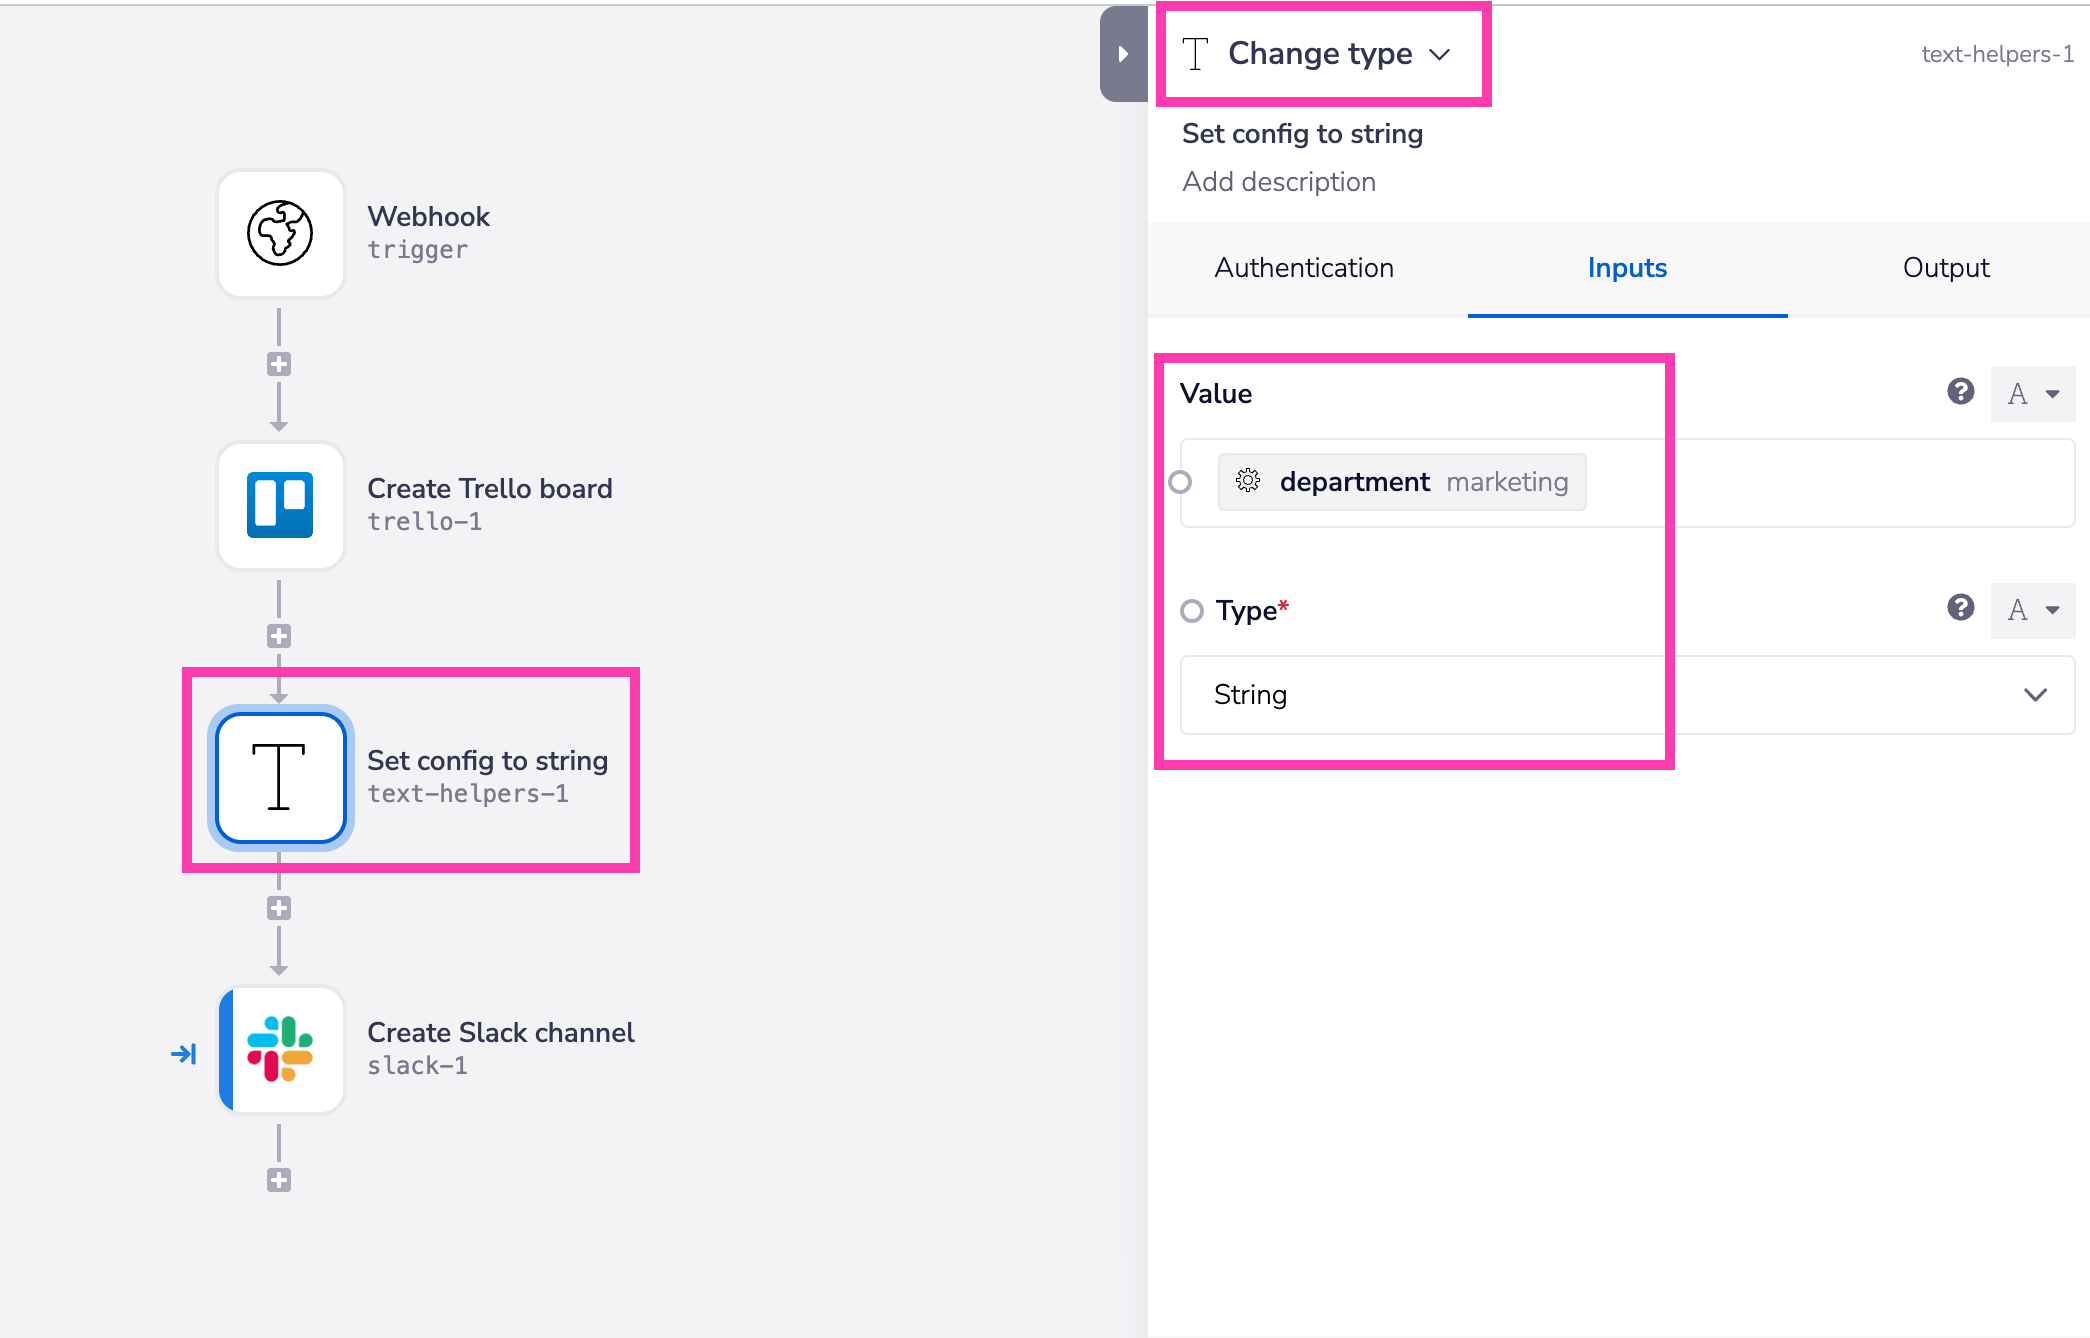Viewport: 2090px width, 1338px height.
Task: Open the Create Slack channel step icon
Action: [x=280, y=1049]
